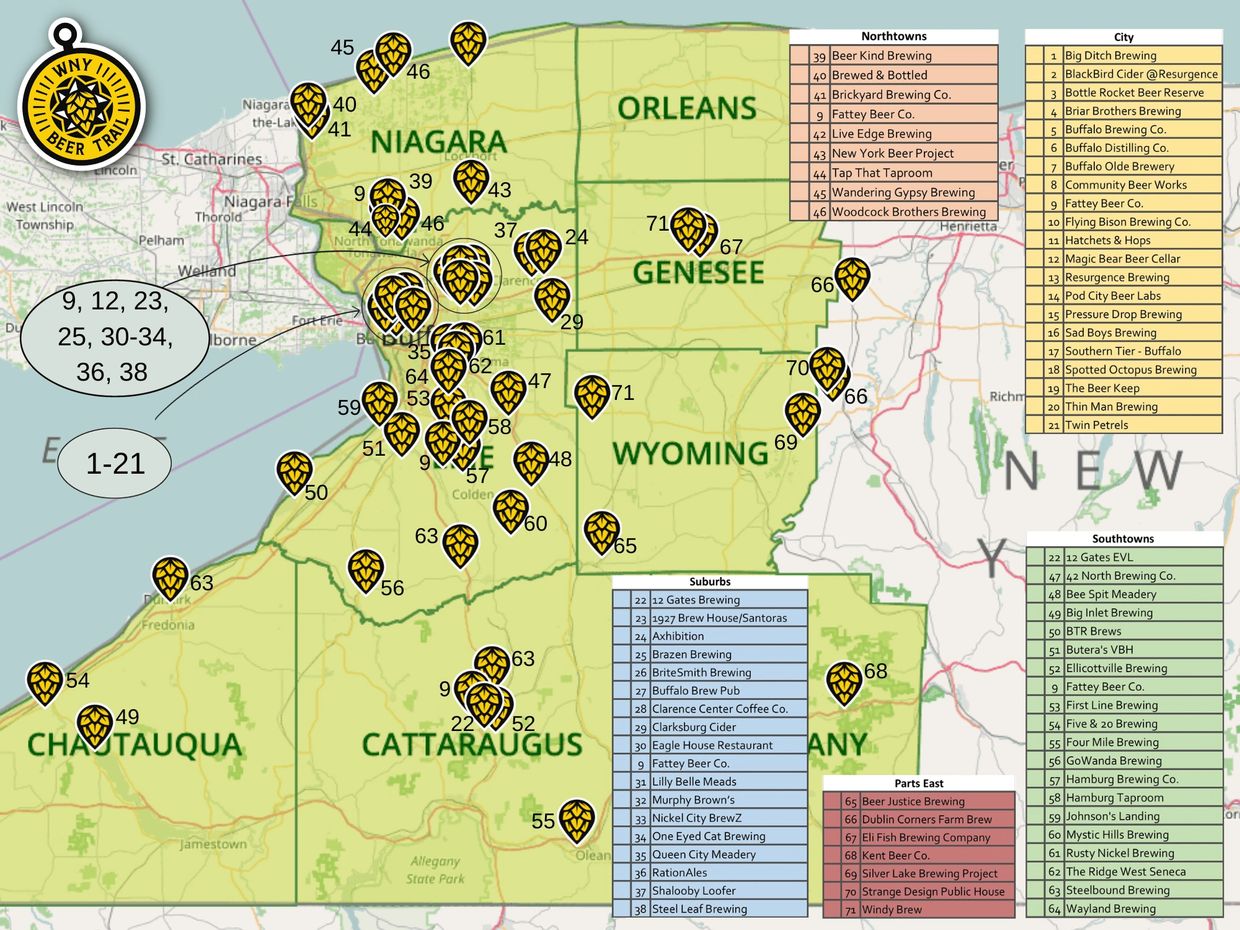Select the 12 Gates Brewing row
The image size is (1240, 930).
(710, 600)
